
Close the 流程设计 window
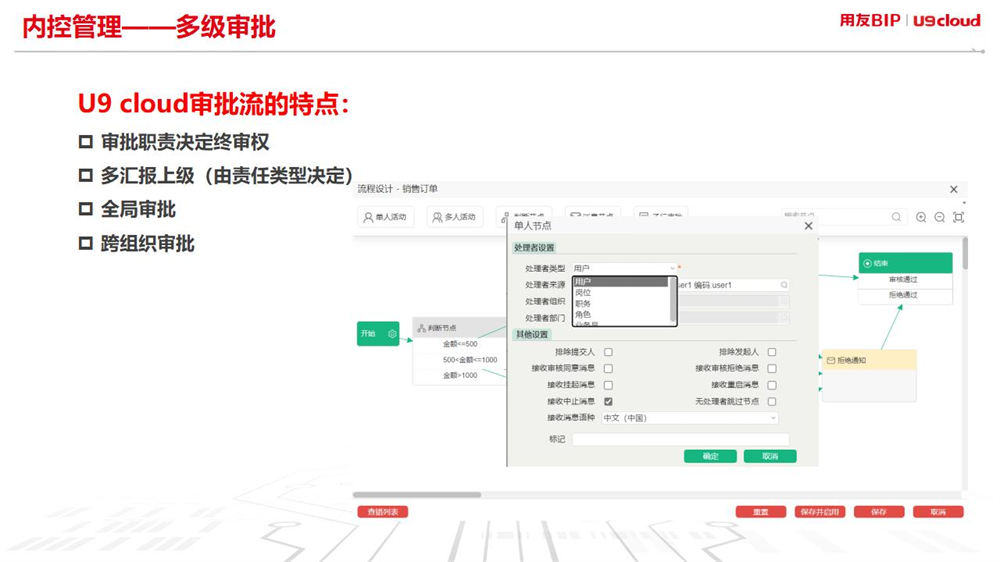click(x=953, y=189)
